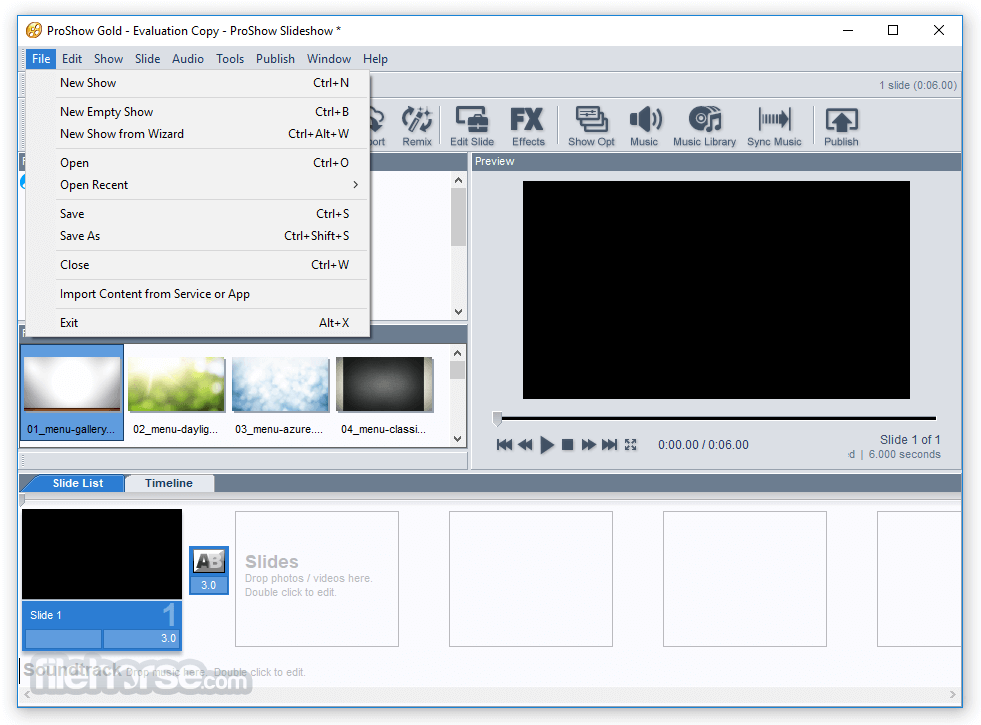The width and height of the screenshot is (981, 725).
Task: Open the Slide menu
Action: point(148,59)
